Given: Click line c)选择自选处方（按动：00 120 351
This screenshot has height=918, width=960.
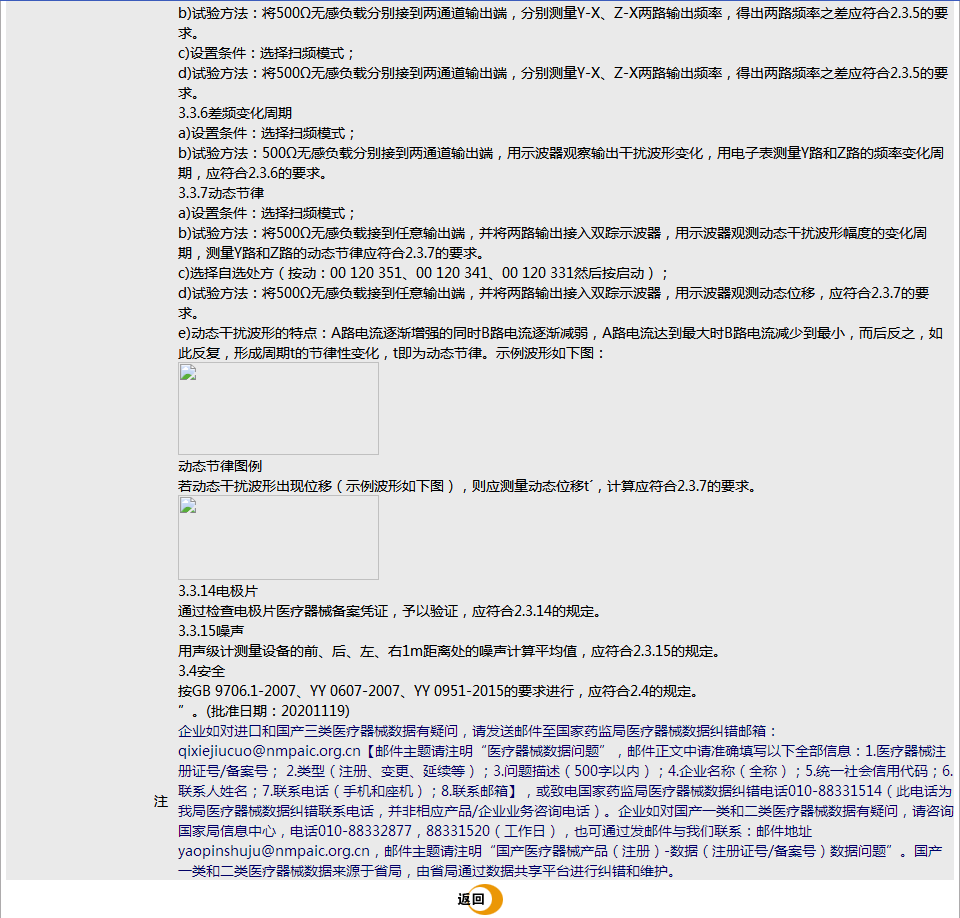Looking at the screenshot, I should point(423,273).
